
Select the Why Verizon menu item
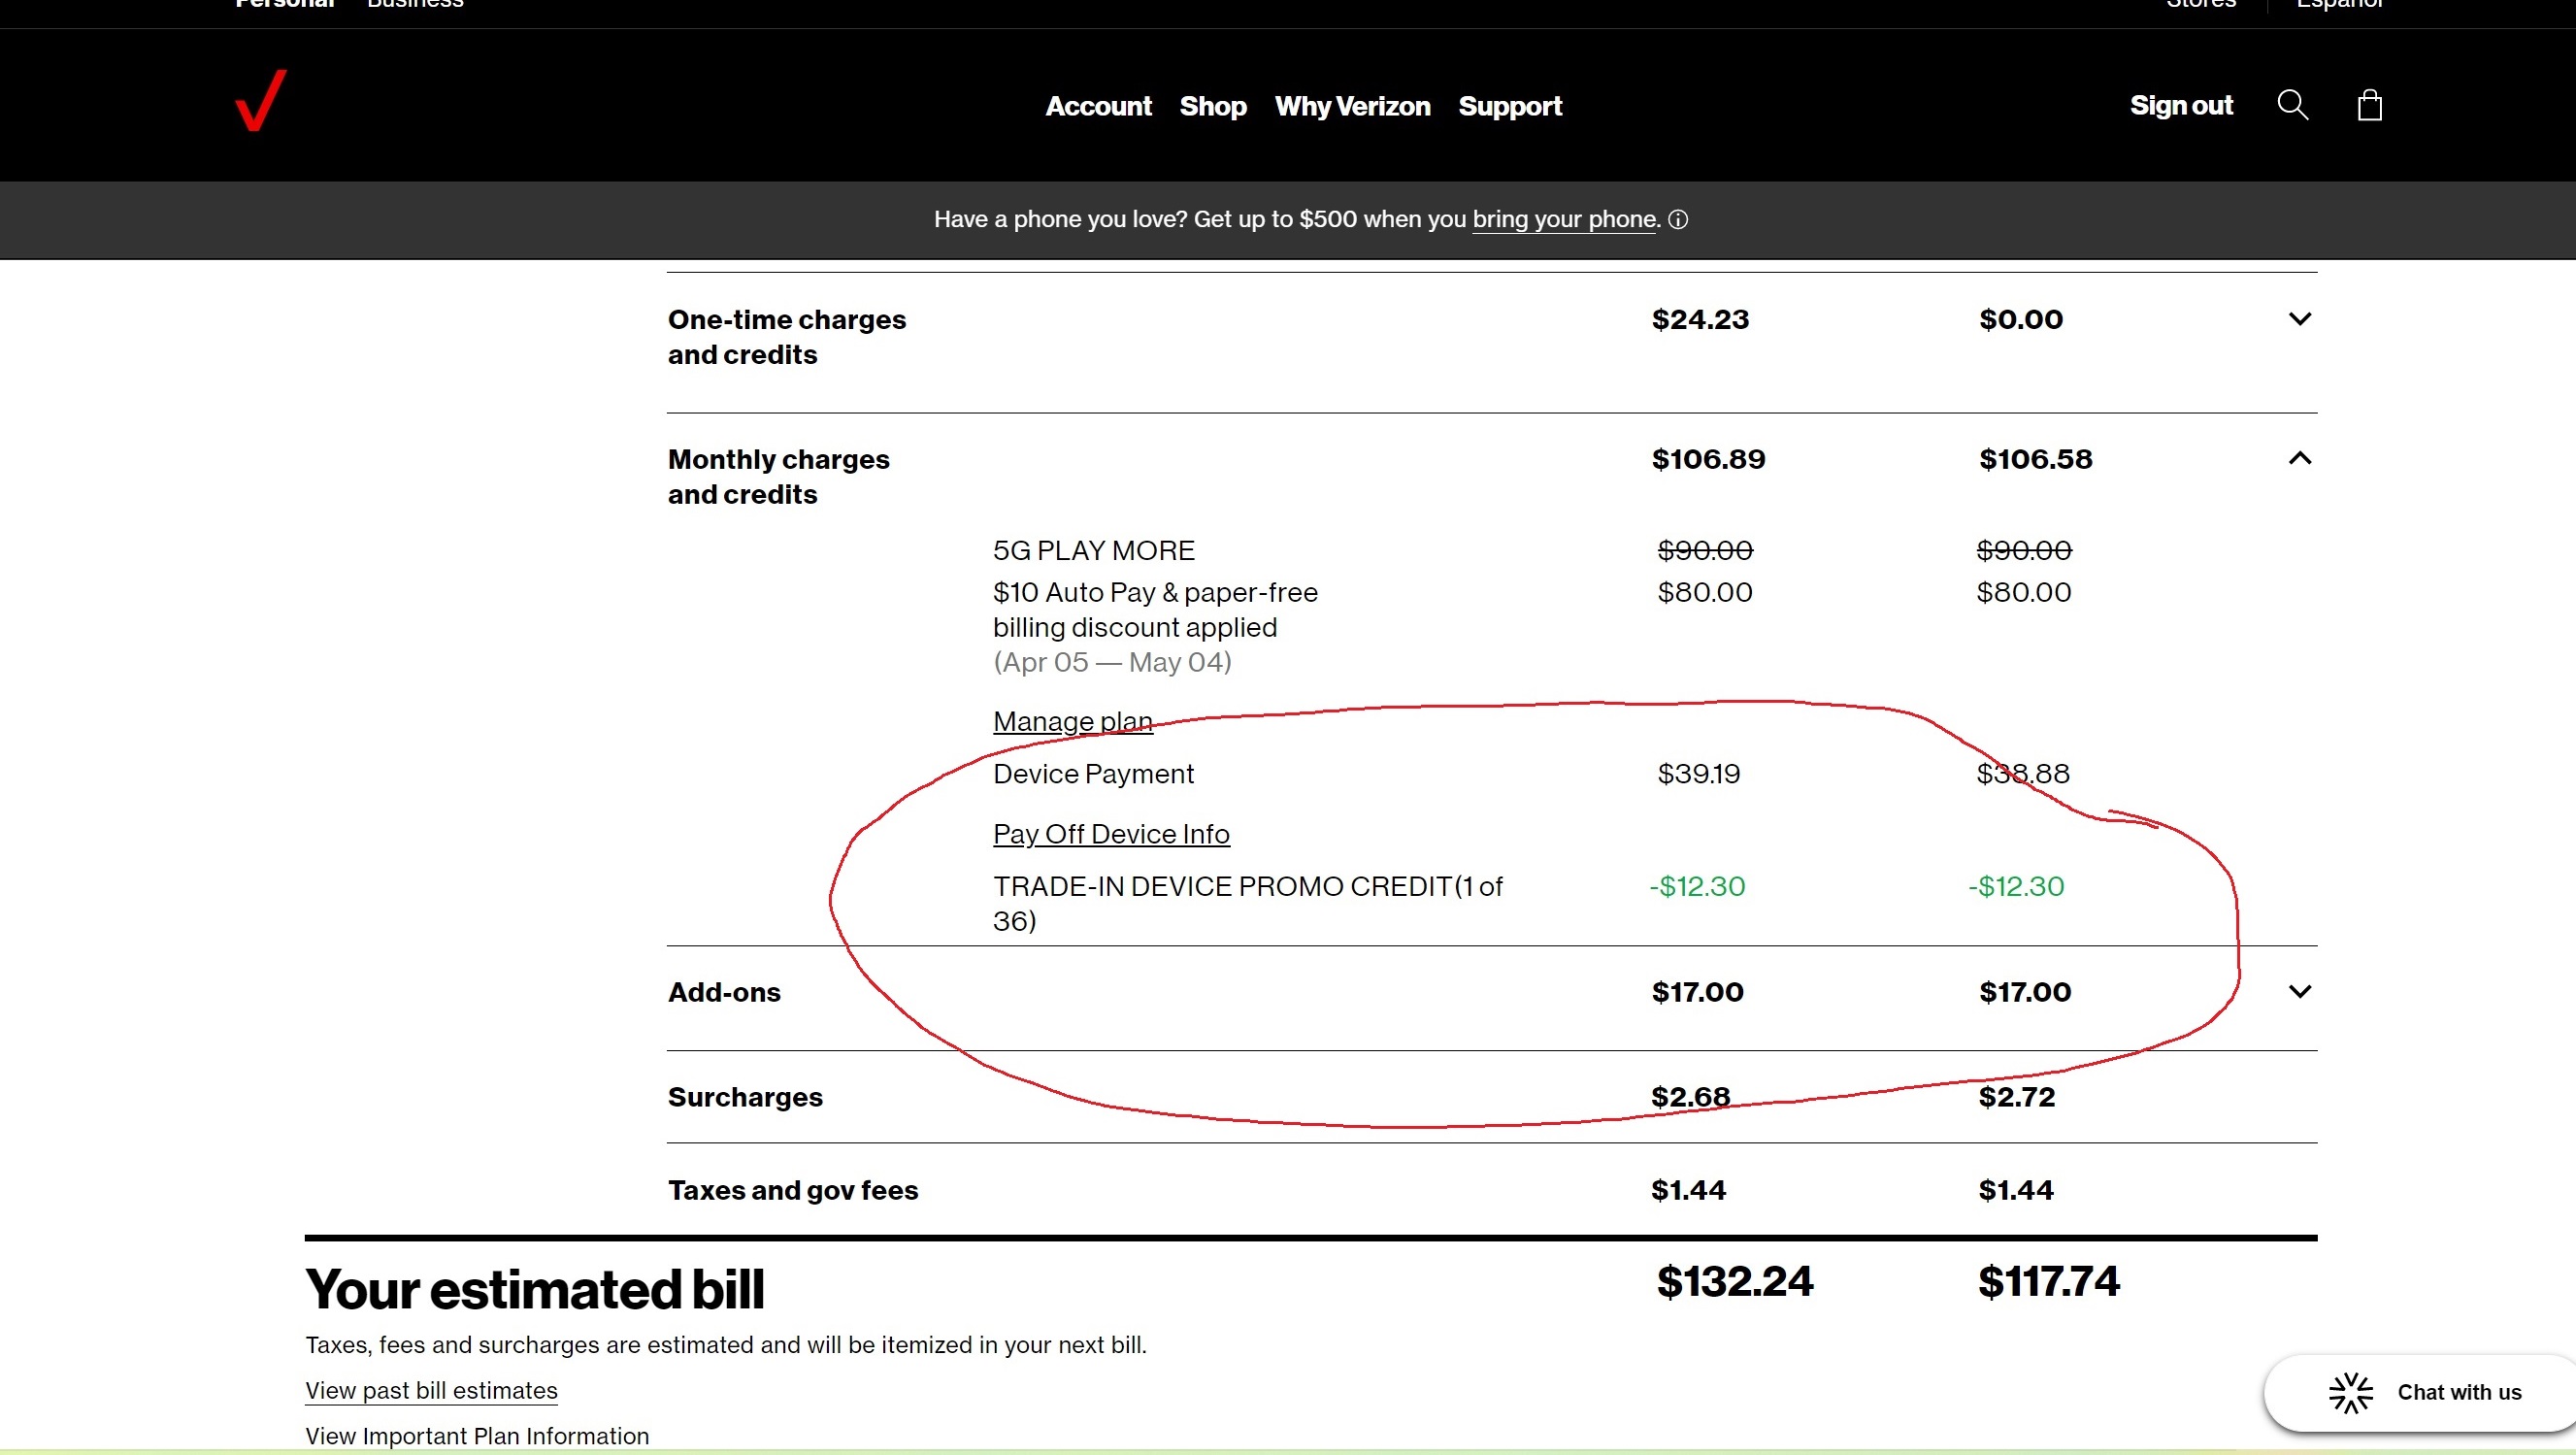click(1352, 106)
